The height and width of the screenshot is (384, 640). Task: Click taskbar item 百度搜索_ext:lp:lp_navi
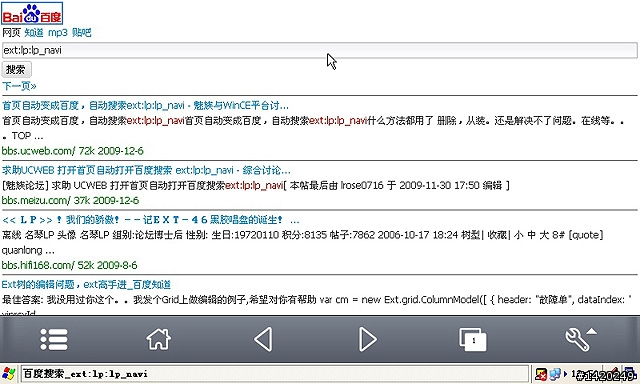(x=274, y=374)
